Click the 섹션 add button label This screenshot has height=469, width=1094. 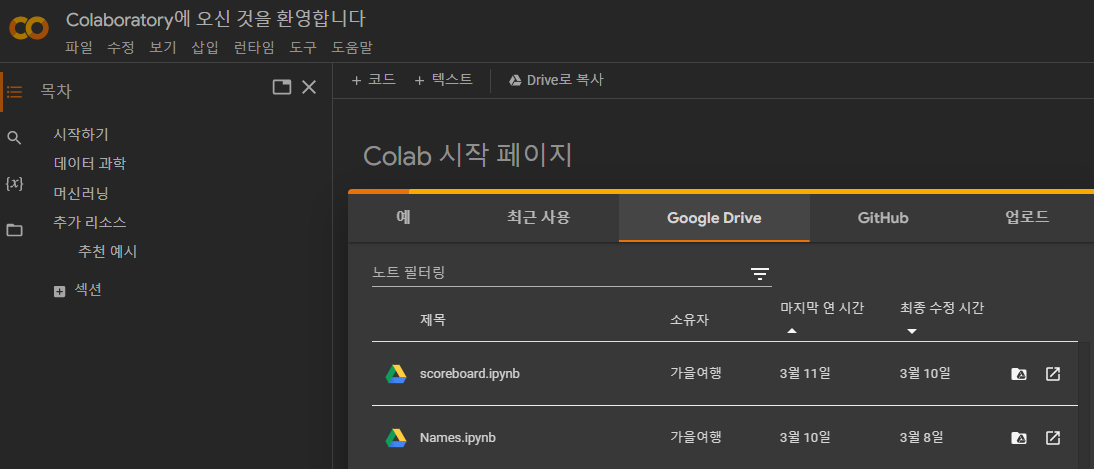[x=88, y=290]
